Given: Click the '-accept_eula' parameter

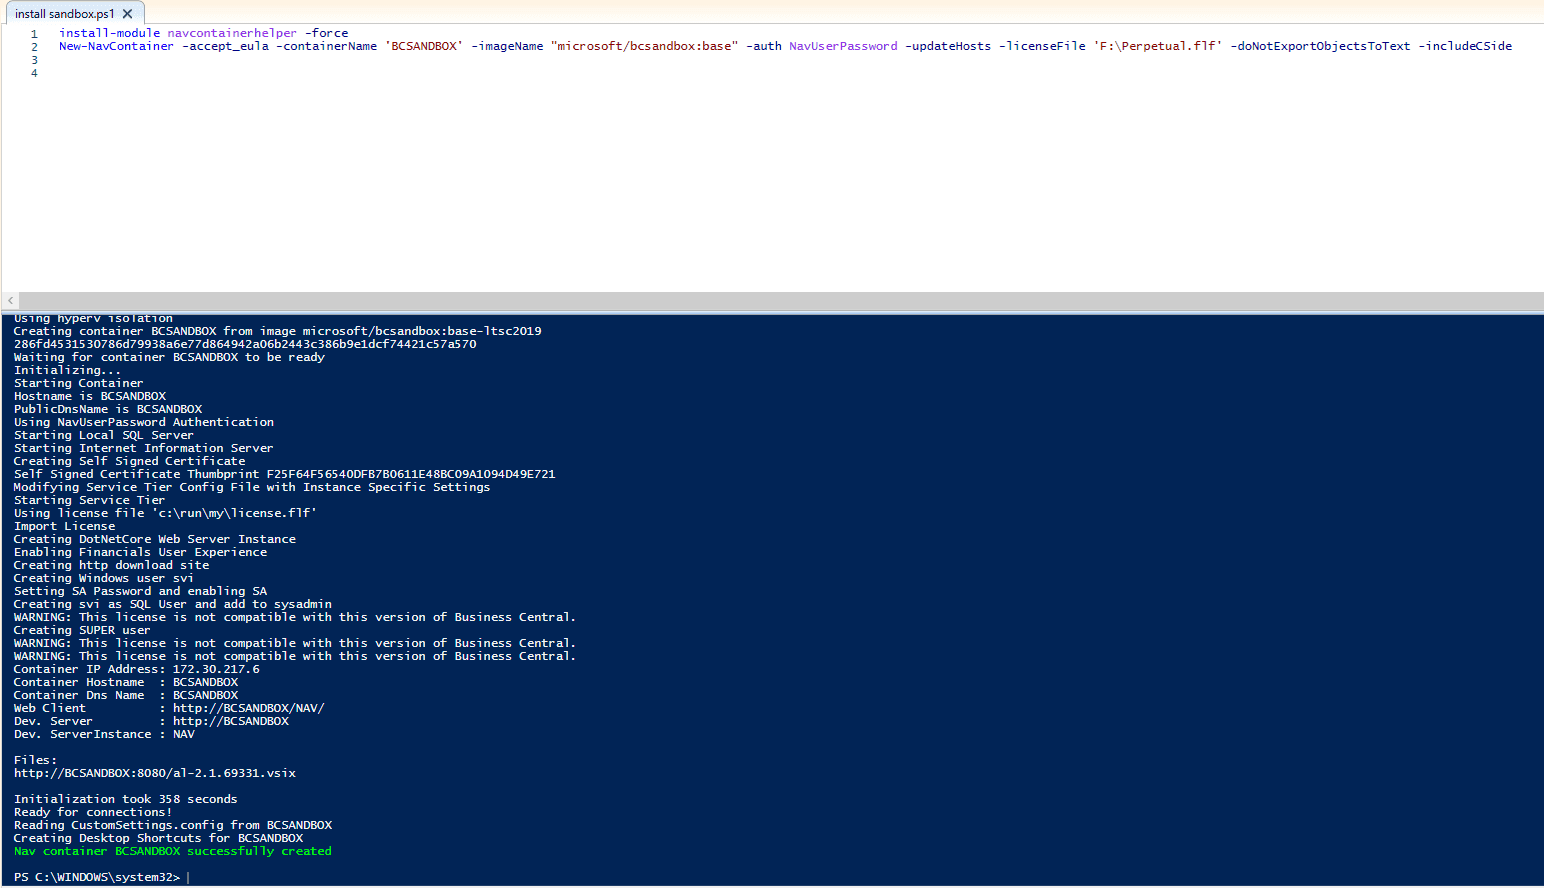Looking at the screenshot, I should pos(225,46).
